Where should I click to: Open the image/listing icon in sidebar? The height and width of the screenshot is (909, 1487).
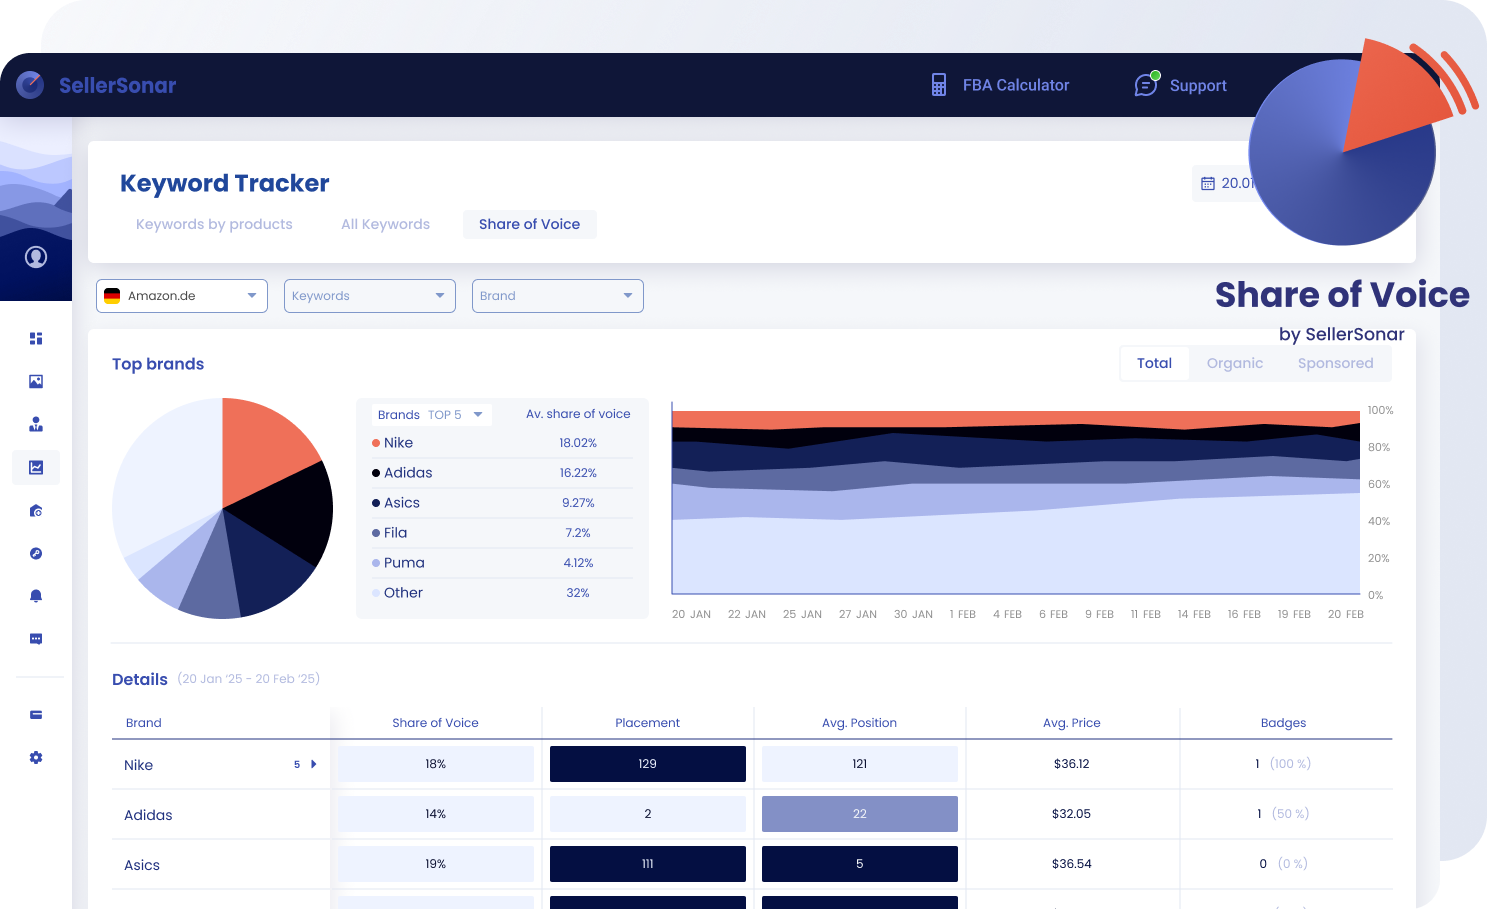point(36,381)
